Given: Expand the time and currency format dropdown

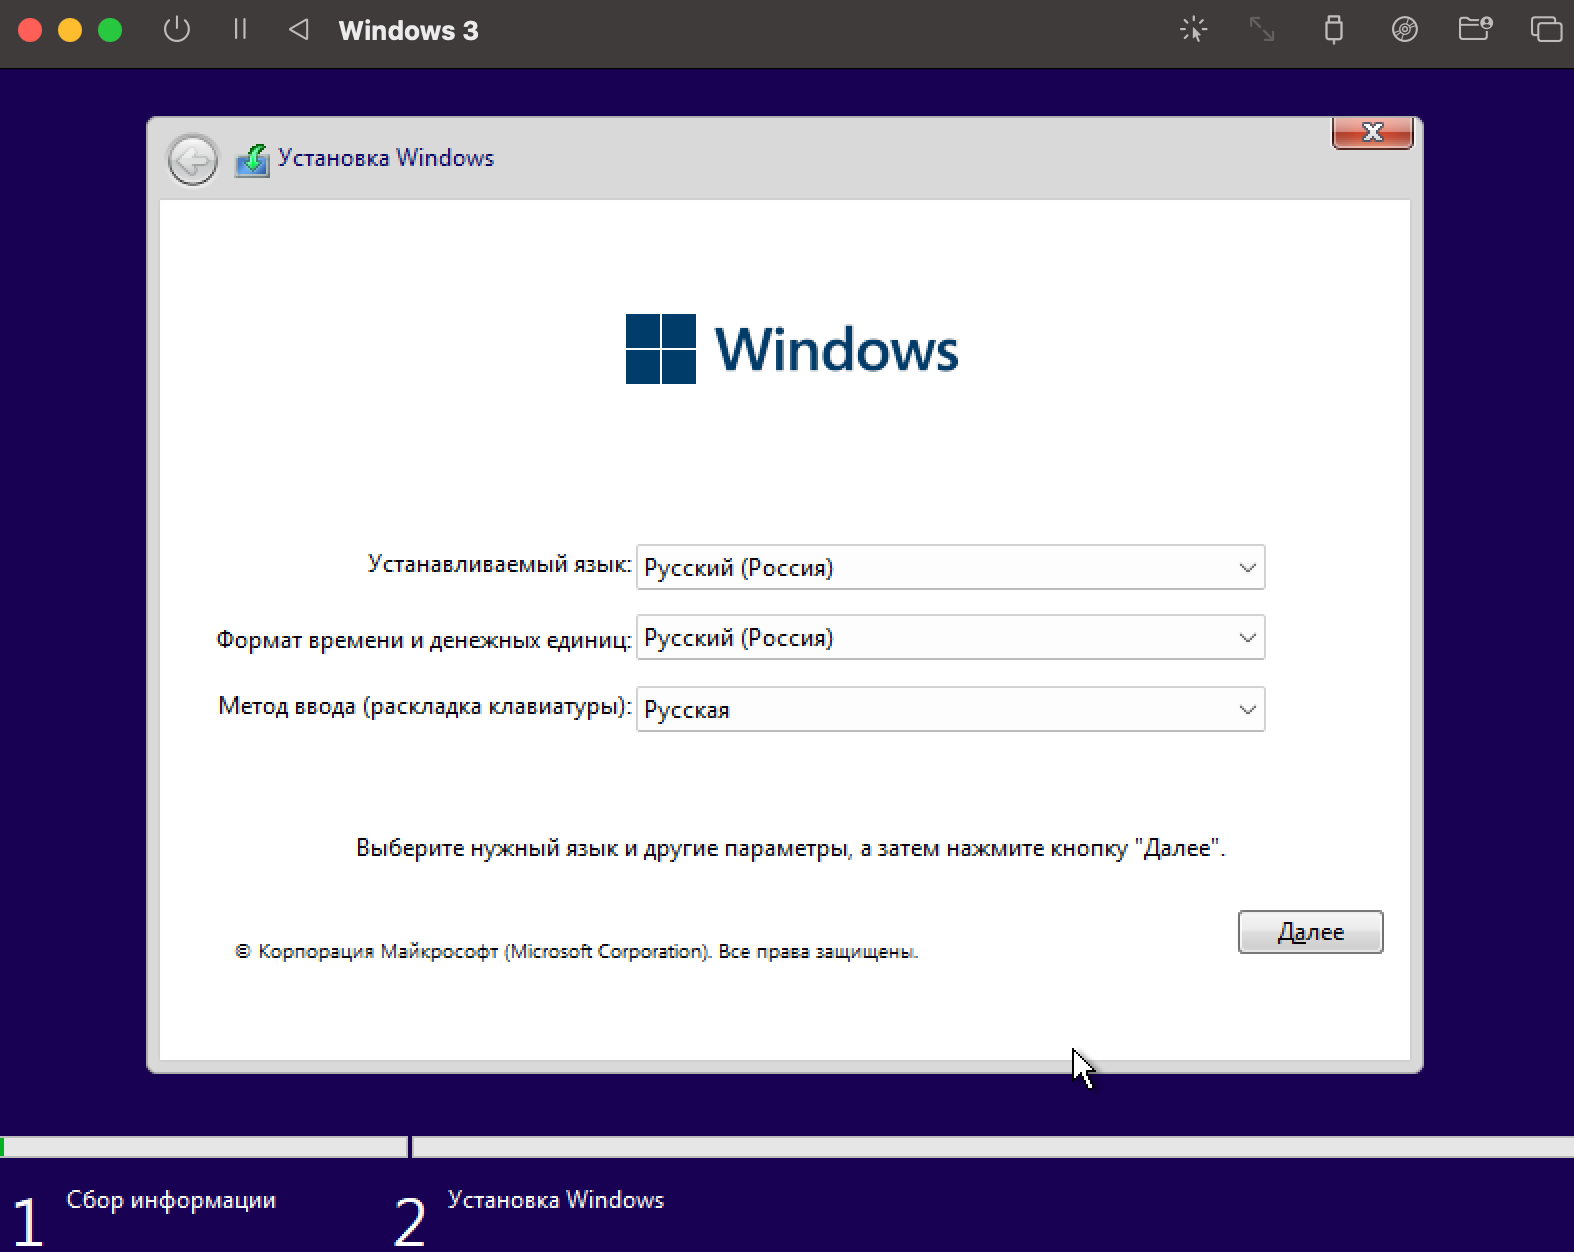Looking at the screenshot, I should click(x=950, y=637).
